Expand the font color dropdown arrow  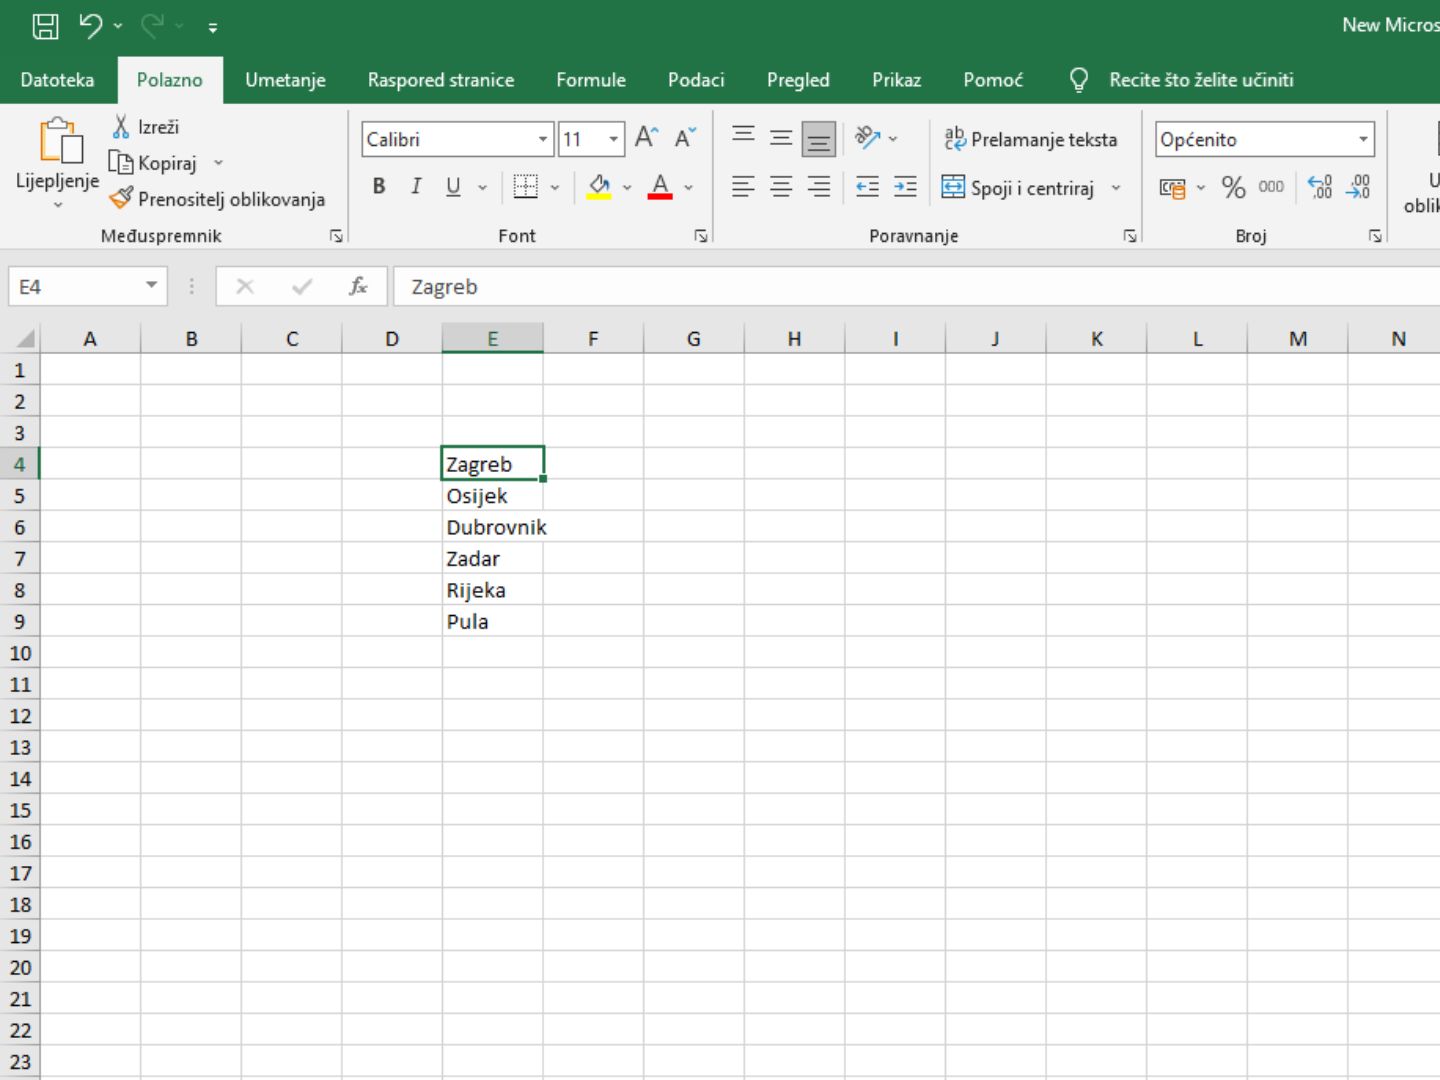coord(688,187)
